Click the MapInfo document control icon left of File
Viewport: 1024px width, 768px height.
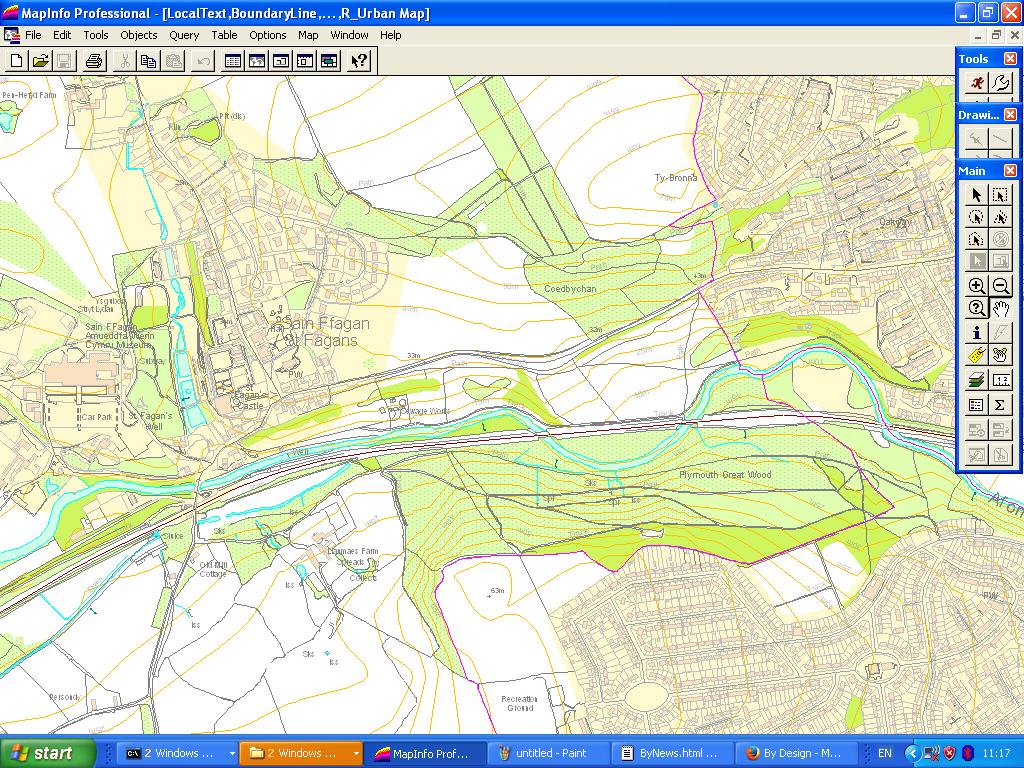point(11,35)
